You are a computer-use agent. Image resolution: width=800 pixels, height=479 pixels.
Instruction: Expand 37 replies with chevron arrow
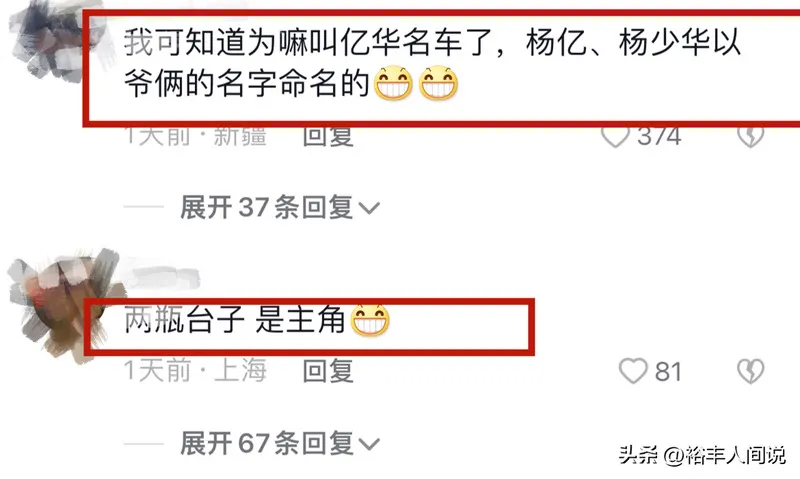pyautogui.click(x=369, y=208)
